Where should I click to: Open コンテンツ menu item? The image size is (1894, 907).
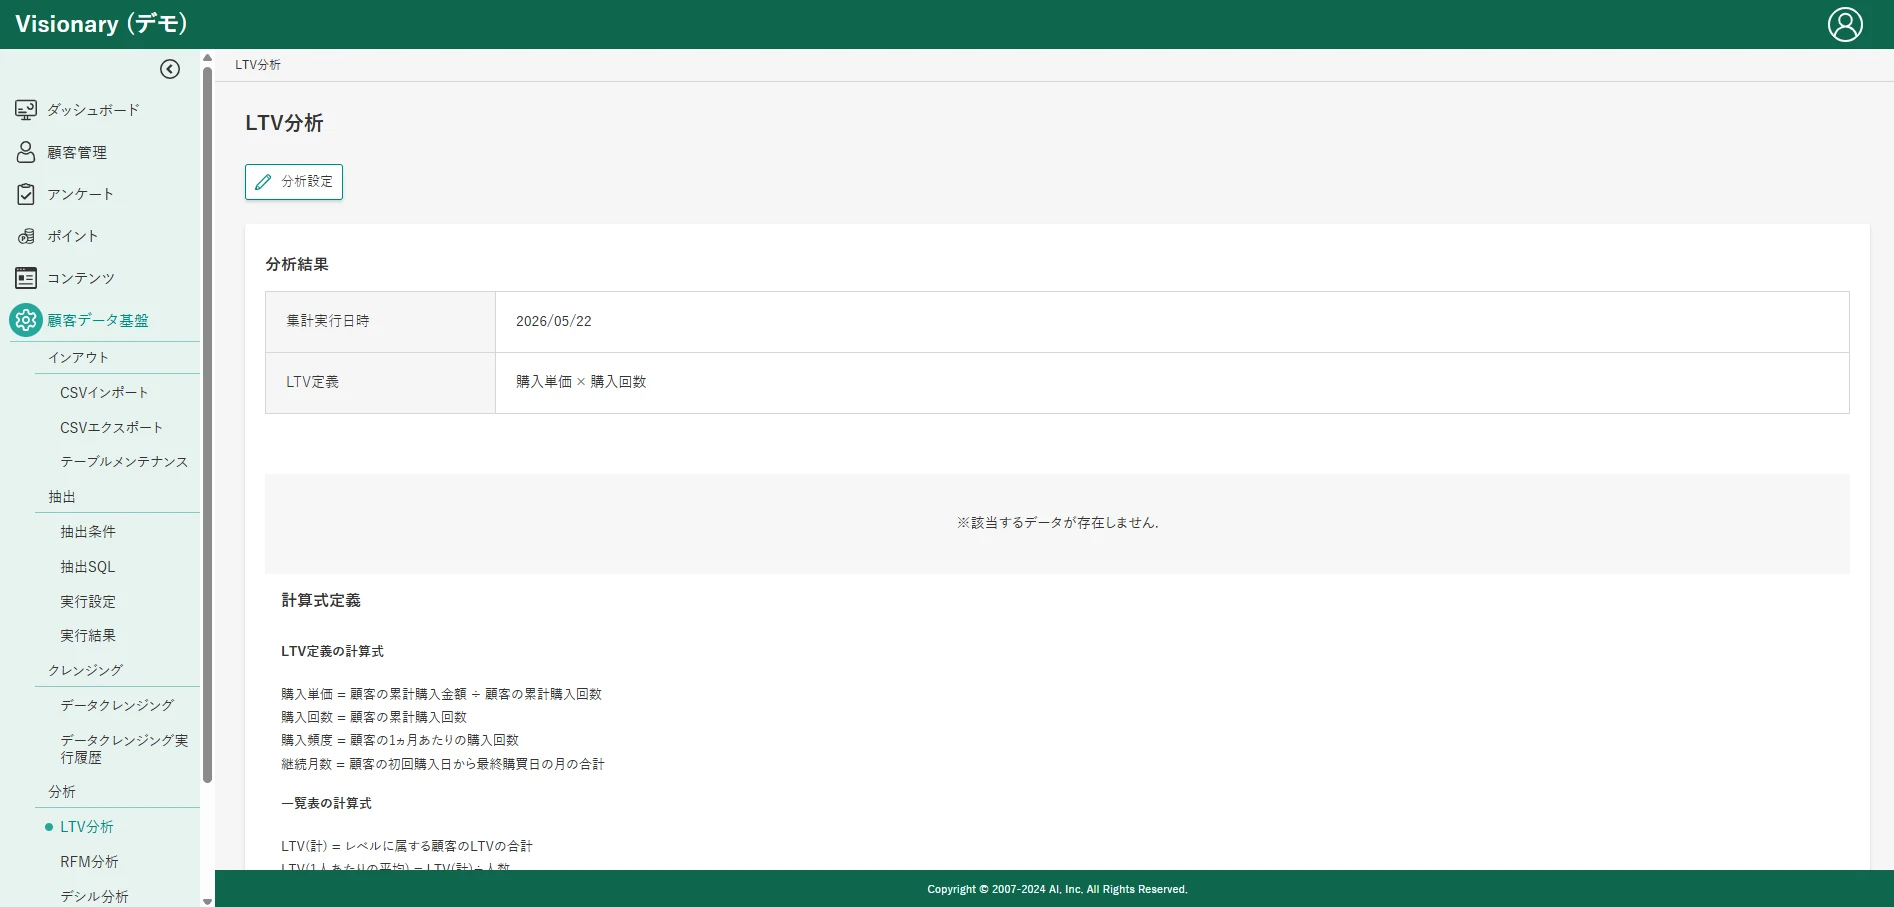(81, 278)
